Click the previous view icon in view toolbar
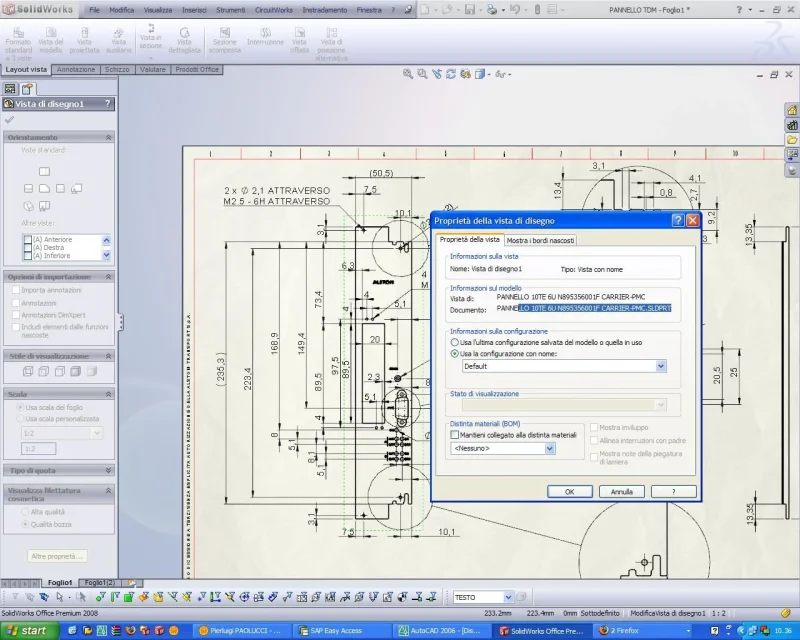800x640 pixels. pos(437,74)
